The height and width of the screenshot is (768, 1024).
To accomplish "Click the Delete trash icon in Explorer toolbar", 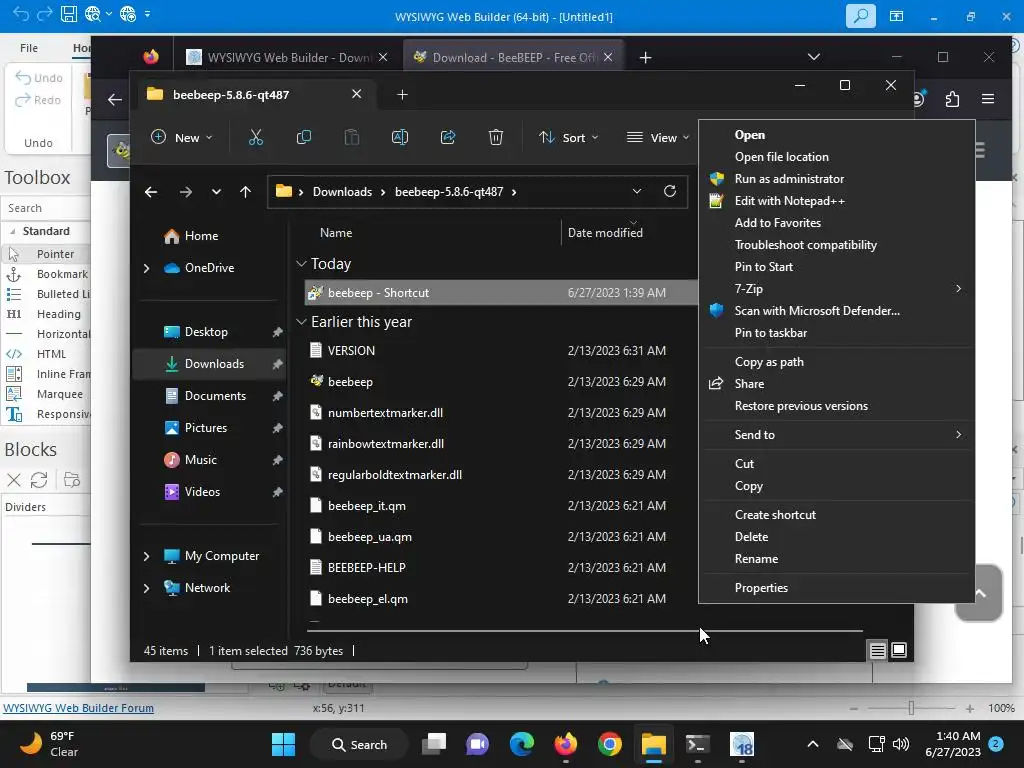I will 496,137.
